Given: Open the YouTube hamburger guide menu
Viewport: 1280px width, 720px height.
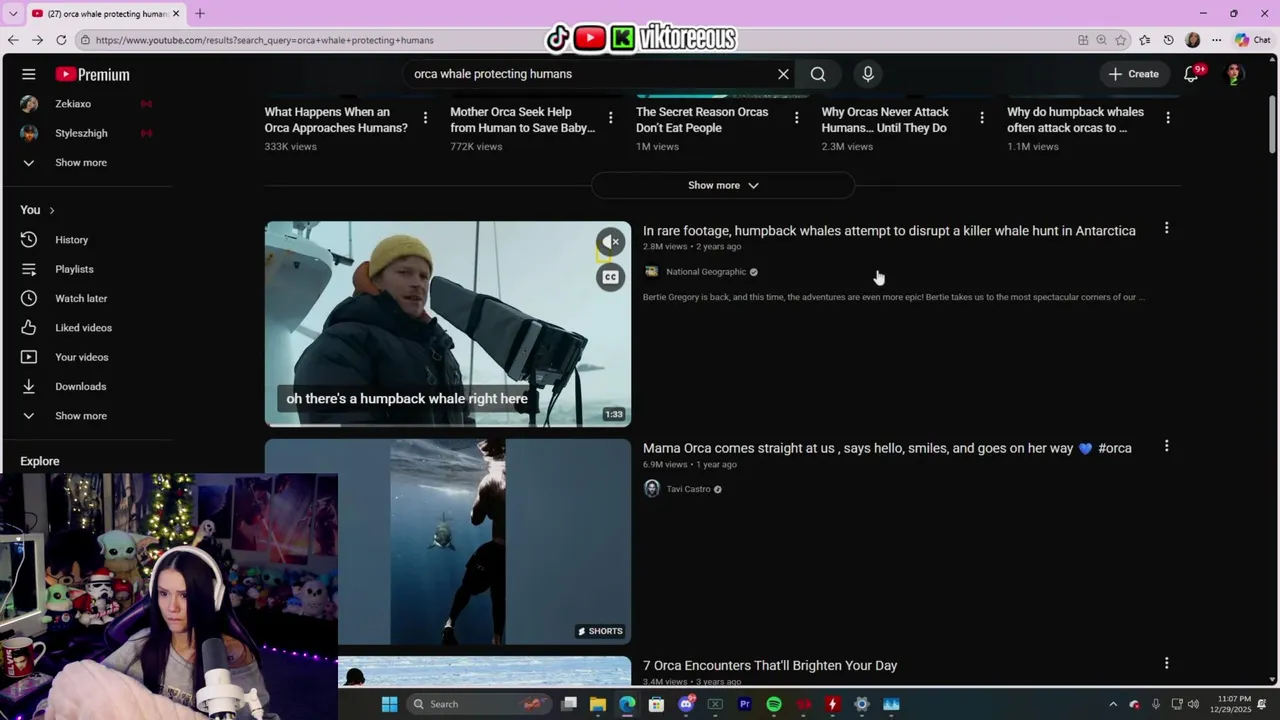Looking at the screenshot, I should 29,74.
